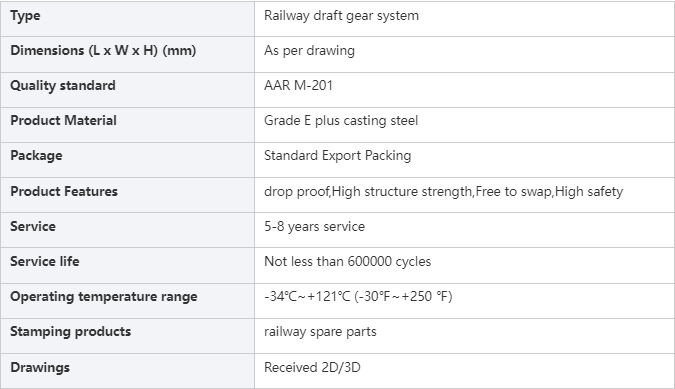Click the Operating temperature range label
This screenshot has width=675, height=389.
tap(104, 297)
